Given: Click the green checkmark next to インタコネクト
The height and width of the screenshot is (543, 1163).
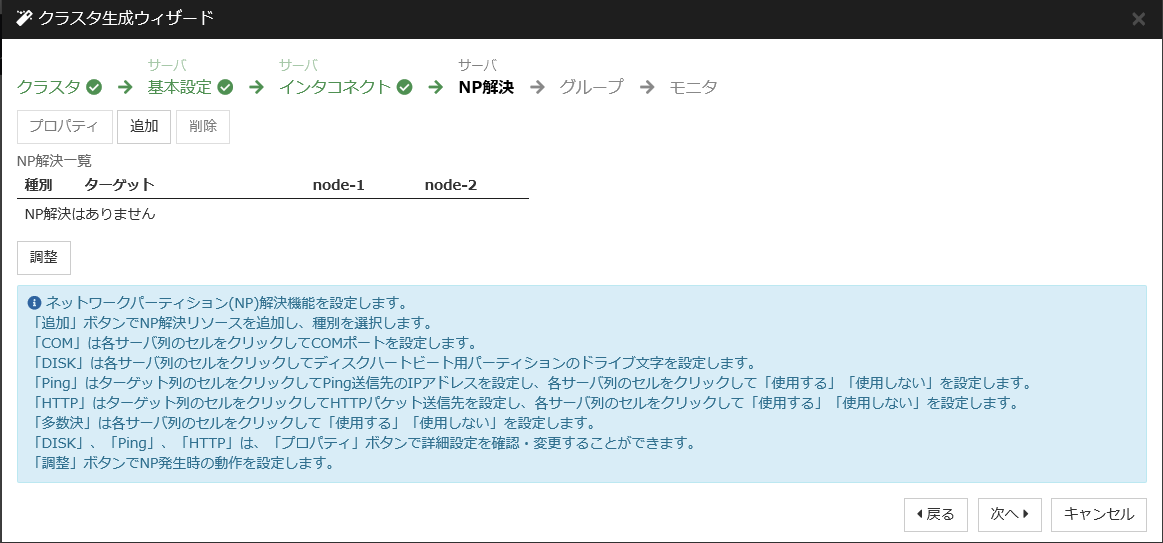Looking at the screenshot, I should tap(404, 87).
